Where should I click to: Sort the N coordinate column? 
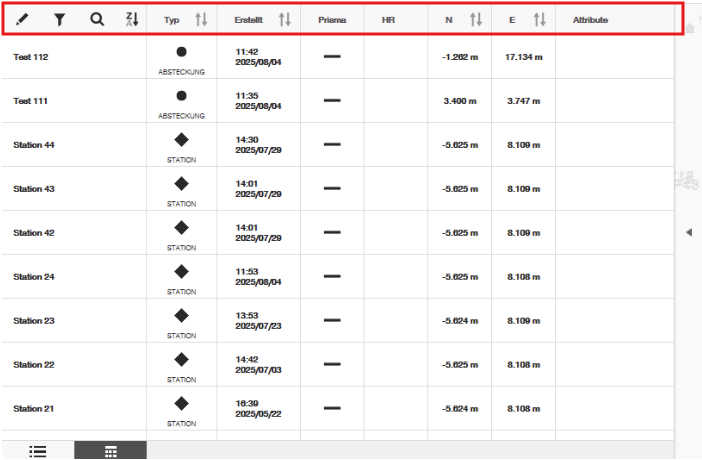click(x=476, y=19)
